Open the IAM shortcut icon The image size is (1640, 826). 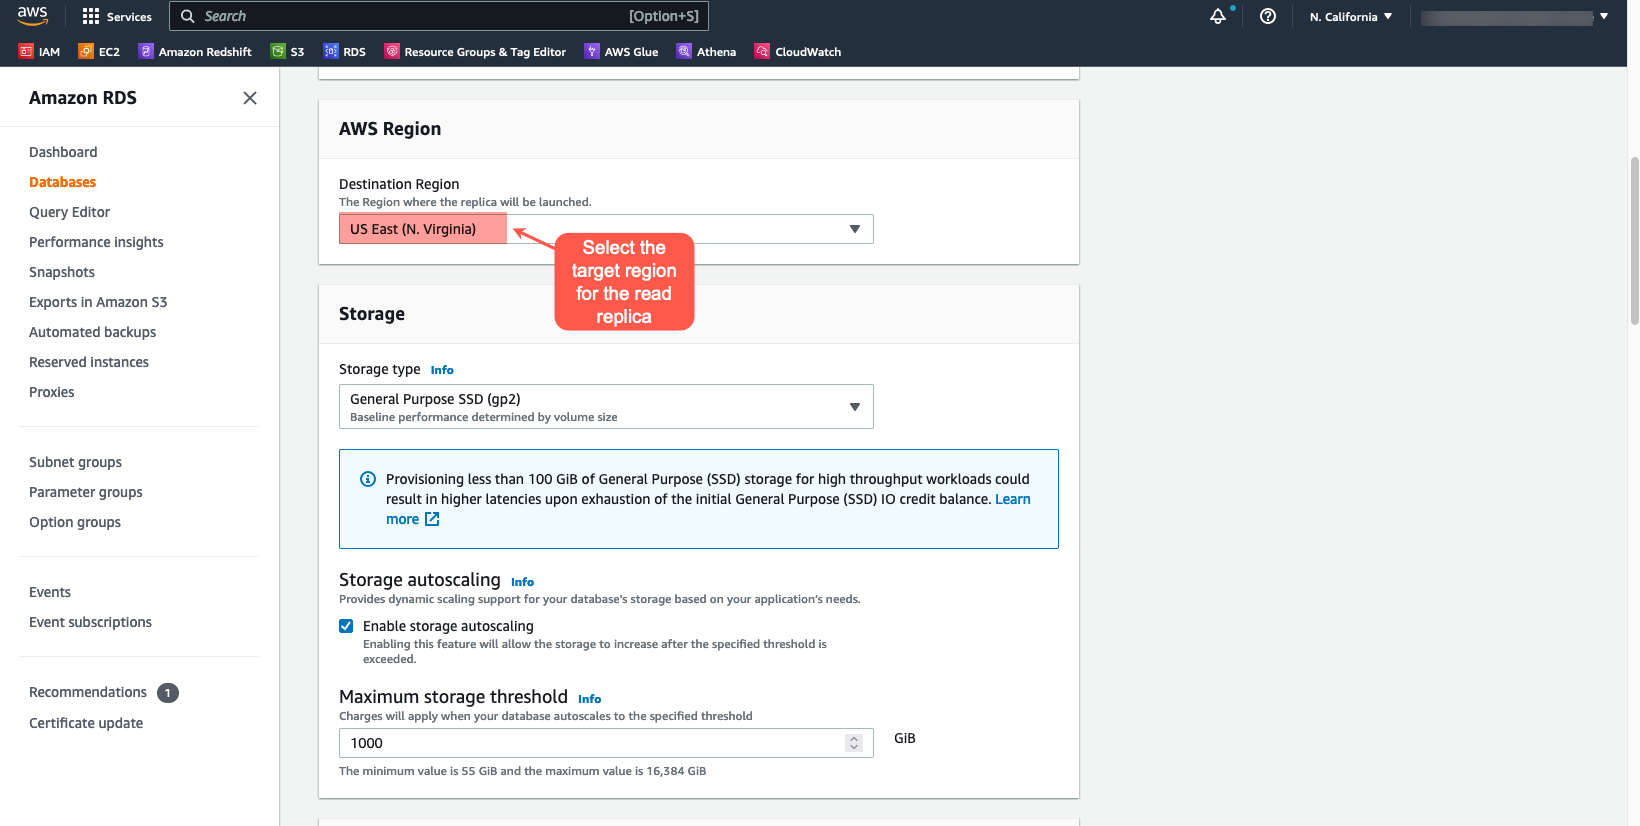26,51
